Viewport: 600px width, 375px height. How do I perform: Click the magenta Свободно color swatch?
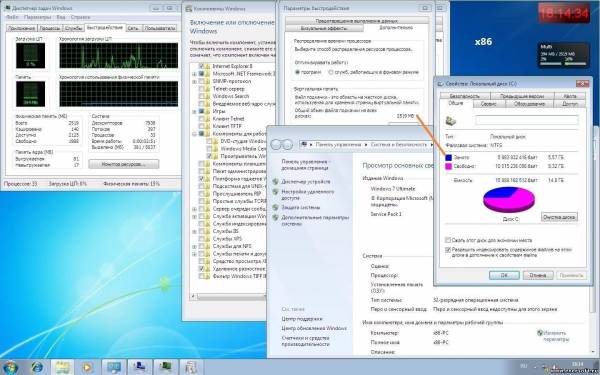pos(448,166)
